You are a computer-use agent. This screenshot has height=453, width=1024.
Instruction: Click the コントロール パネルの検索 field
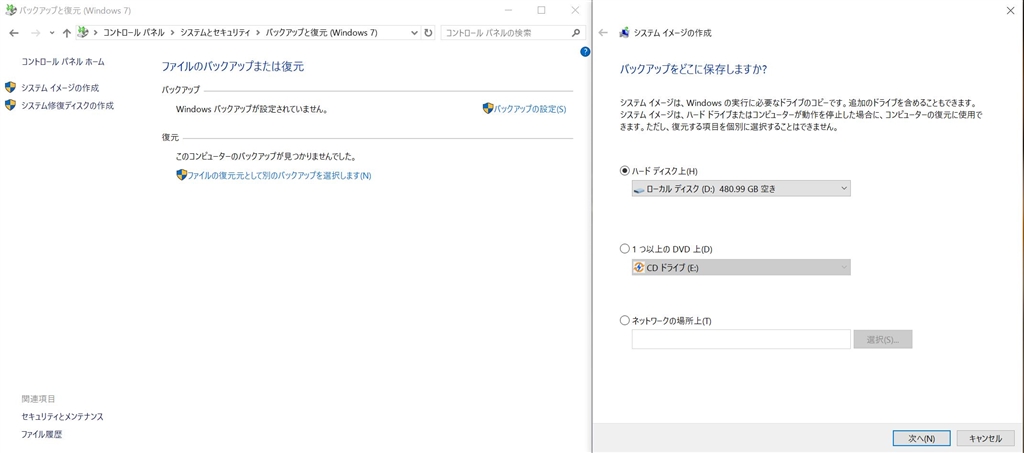point(505,33)
